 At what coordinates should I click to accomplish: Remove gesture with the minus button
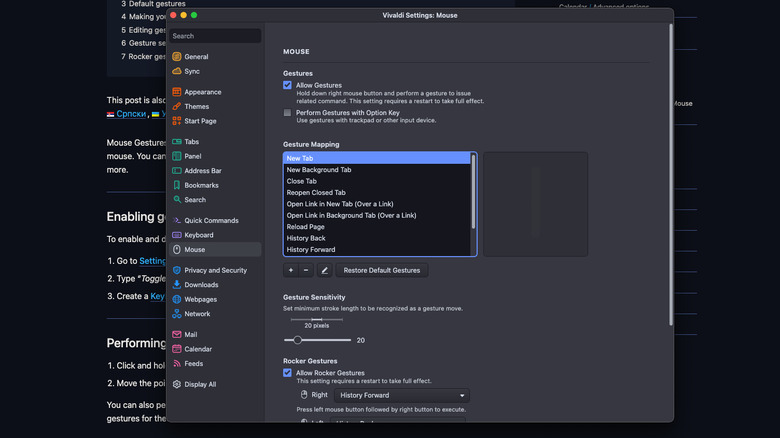click(306, 270)
